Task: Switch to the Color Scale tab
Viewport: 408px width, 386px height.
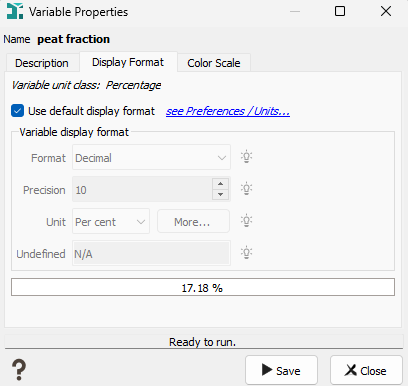Action: click(214, 63)
